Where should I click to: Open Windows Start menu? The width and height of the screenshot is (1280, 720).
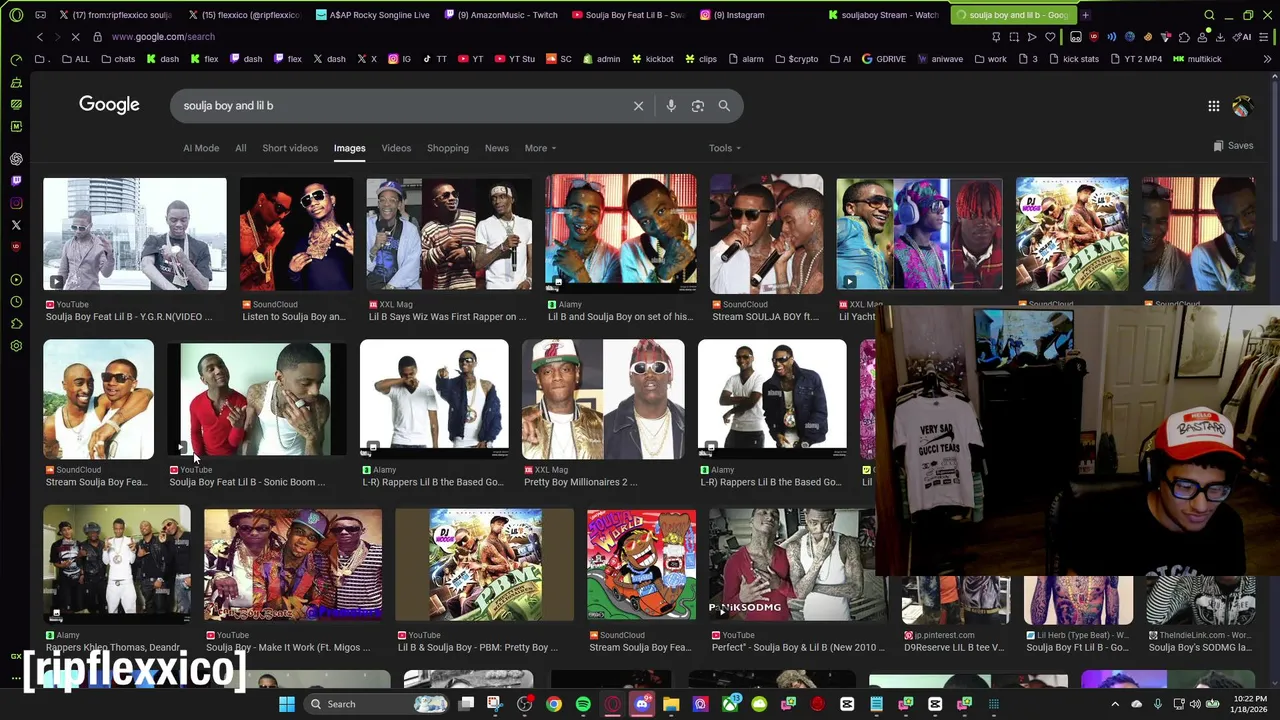click(x=287, y=704)
